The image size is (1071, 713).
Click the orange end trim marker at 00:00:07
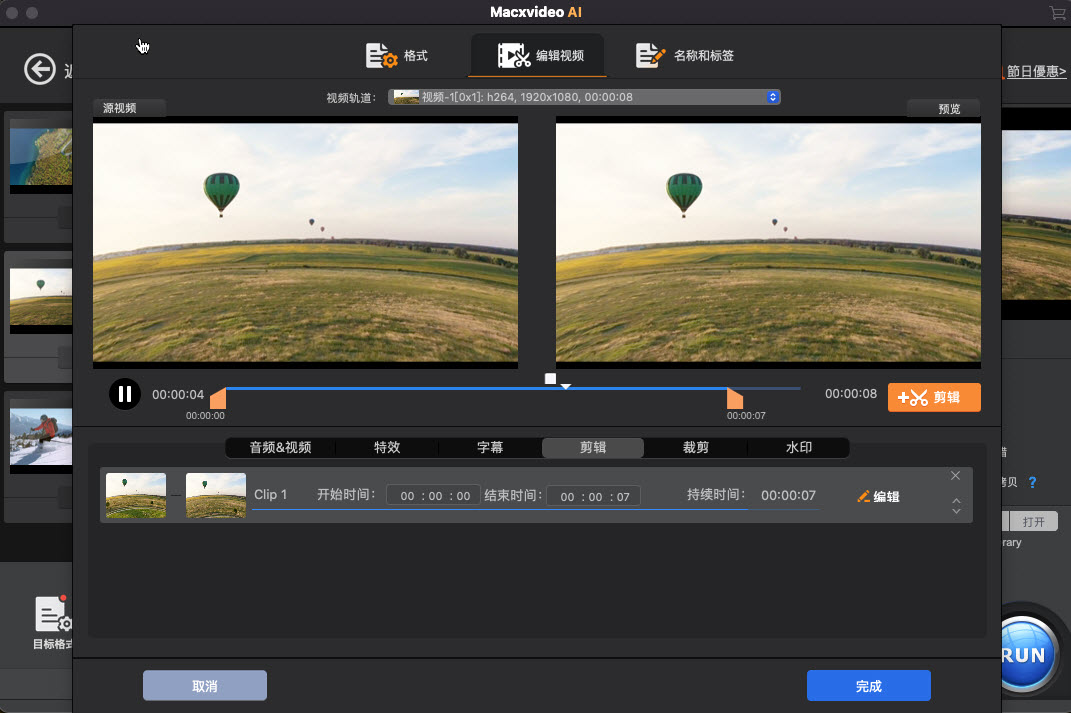(x=735, y=399)
